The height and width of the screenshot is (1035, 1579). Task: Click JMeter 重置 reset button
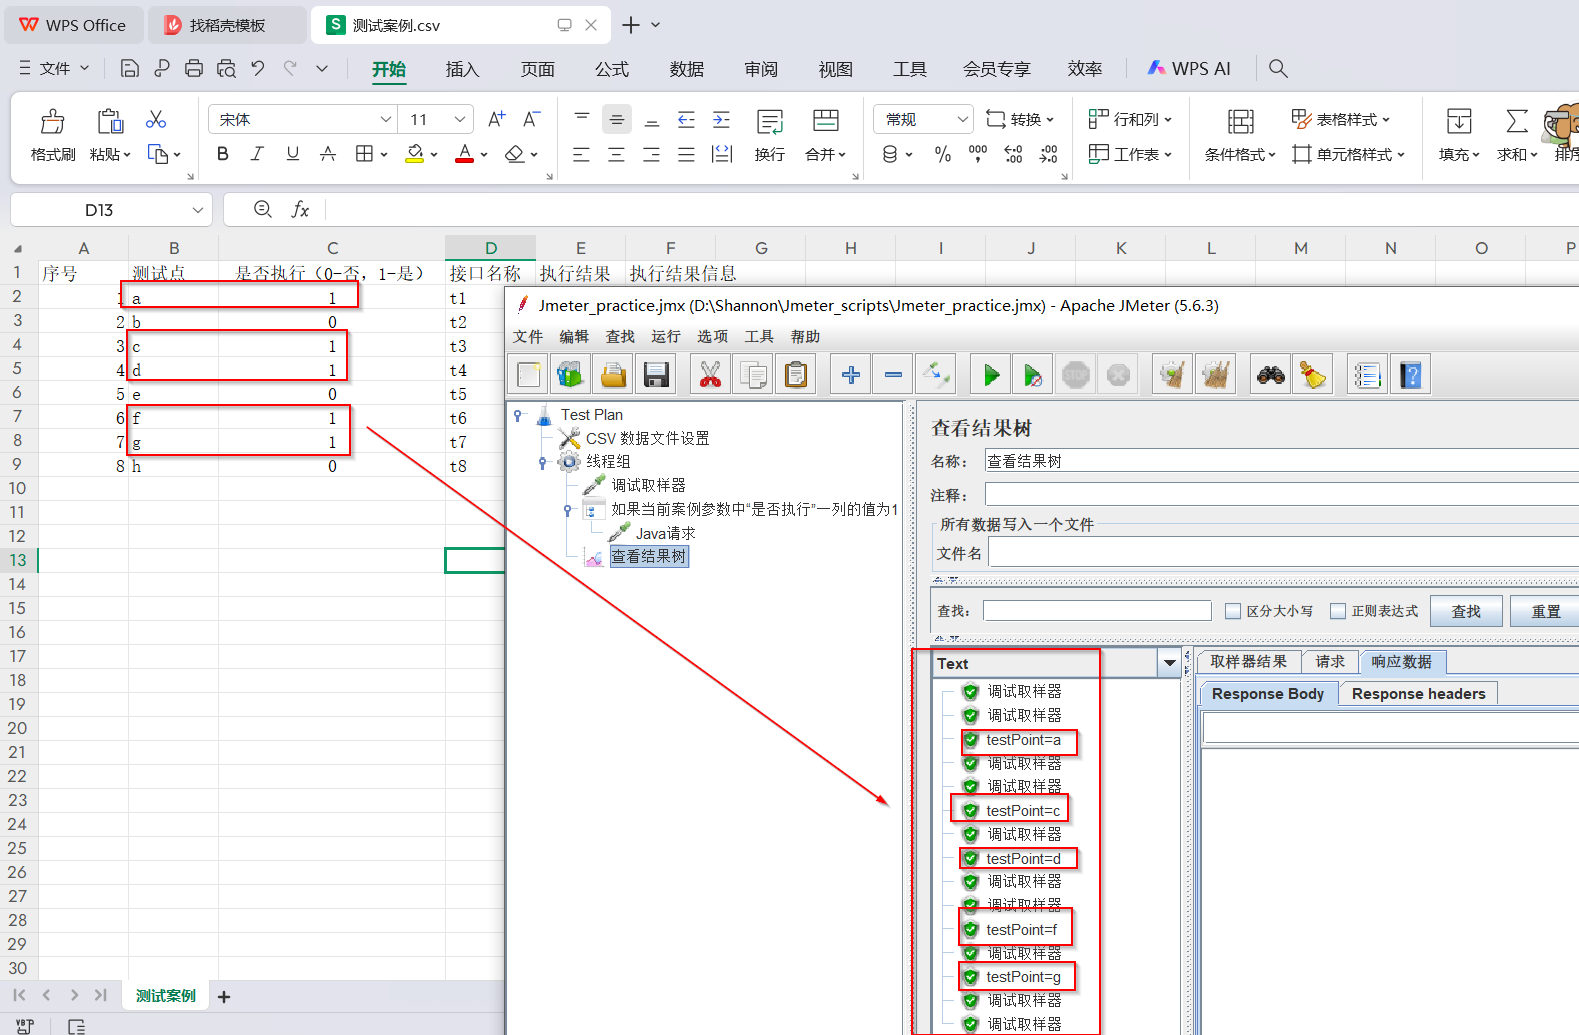(1544, 611)
